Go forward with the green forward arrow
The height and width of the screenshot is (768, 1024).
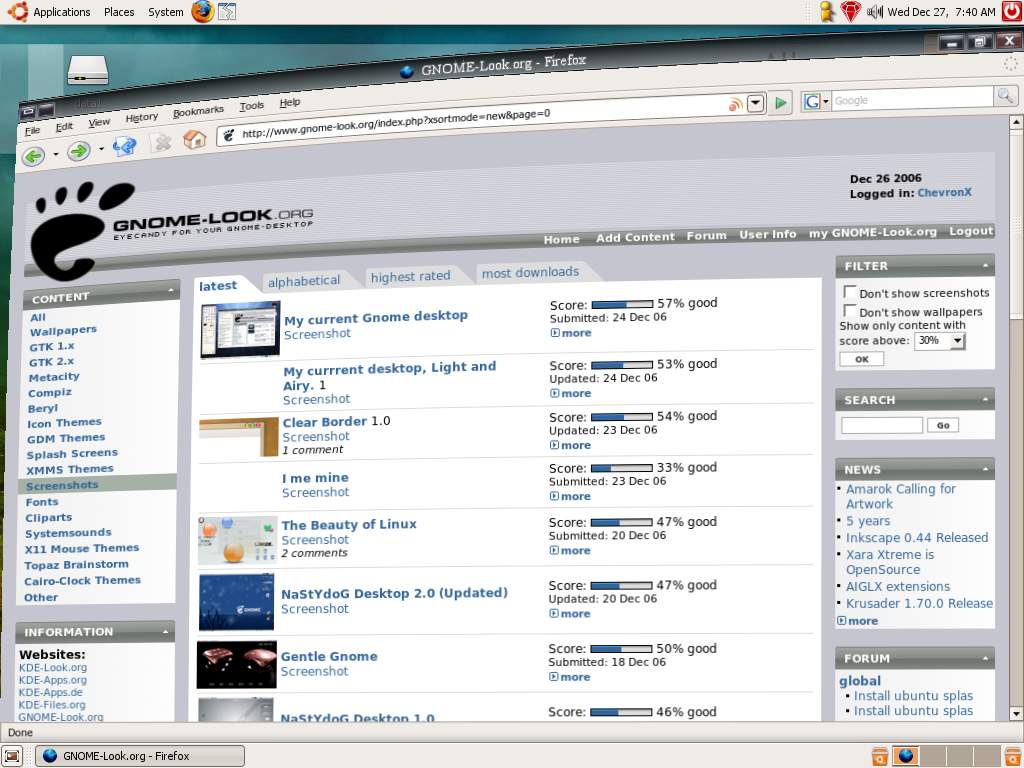pos(78,152)
